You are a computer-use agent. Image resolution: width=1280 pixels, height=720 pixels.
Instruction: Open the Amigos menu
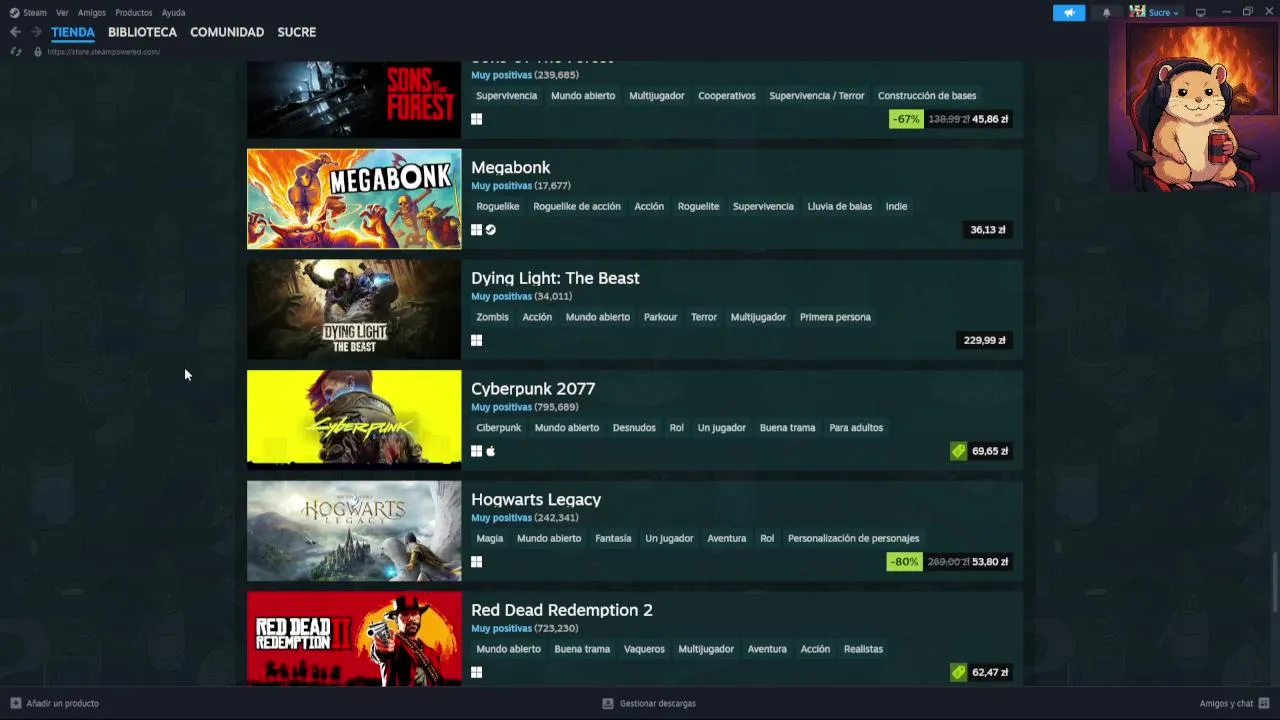pyautogui.click(x=92, y=13)
